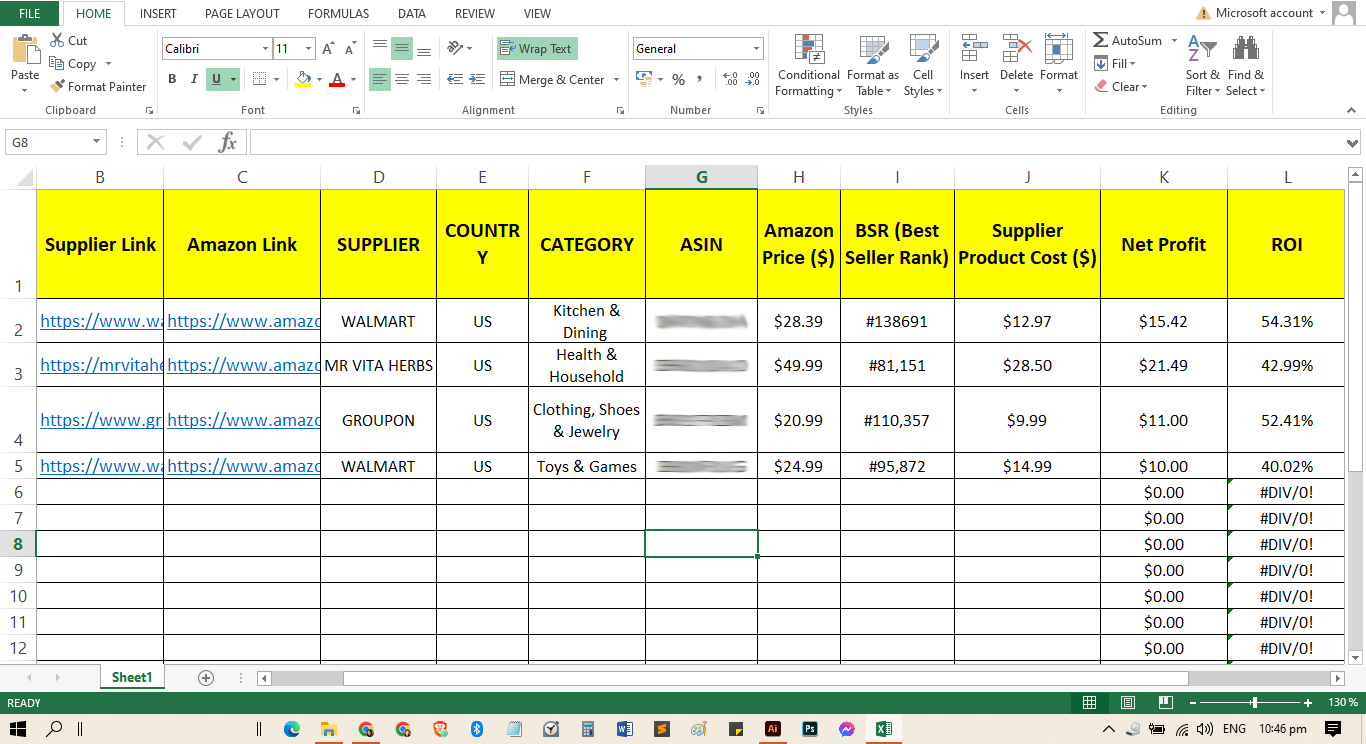Open the Name Box dropdown arrow
The height and width of the screenshot is (744, 1366).
coord(97,142)
